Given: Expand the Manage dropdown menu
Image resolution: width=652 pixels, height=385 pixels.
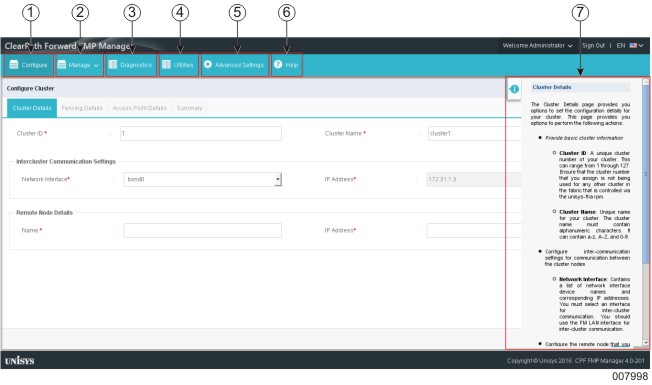Looking at the screenshot, I should (x=79, y=65).
